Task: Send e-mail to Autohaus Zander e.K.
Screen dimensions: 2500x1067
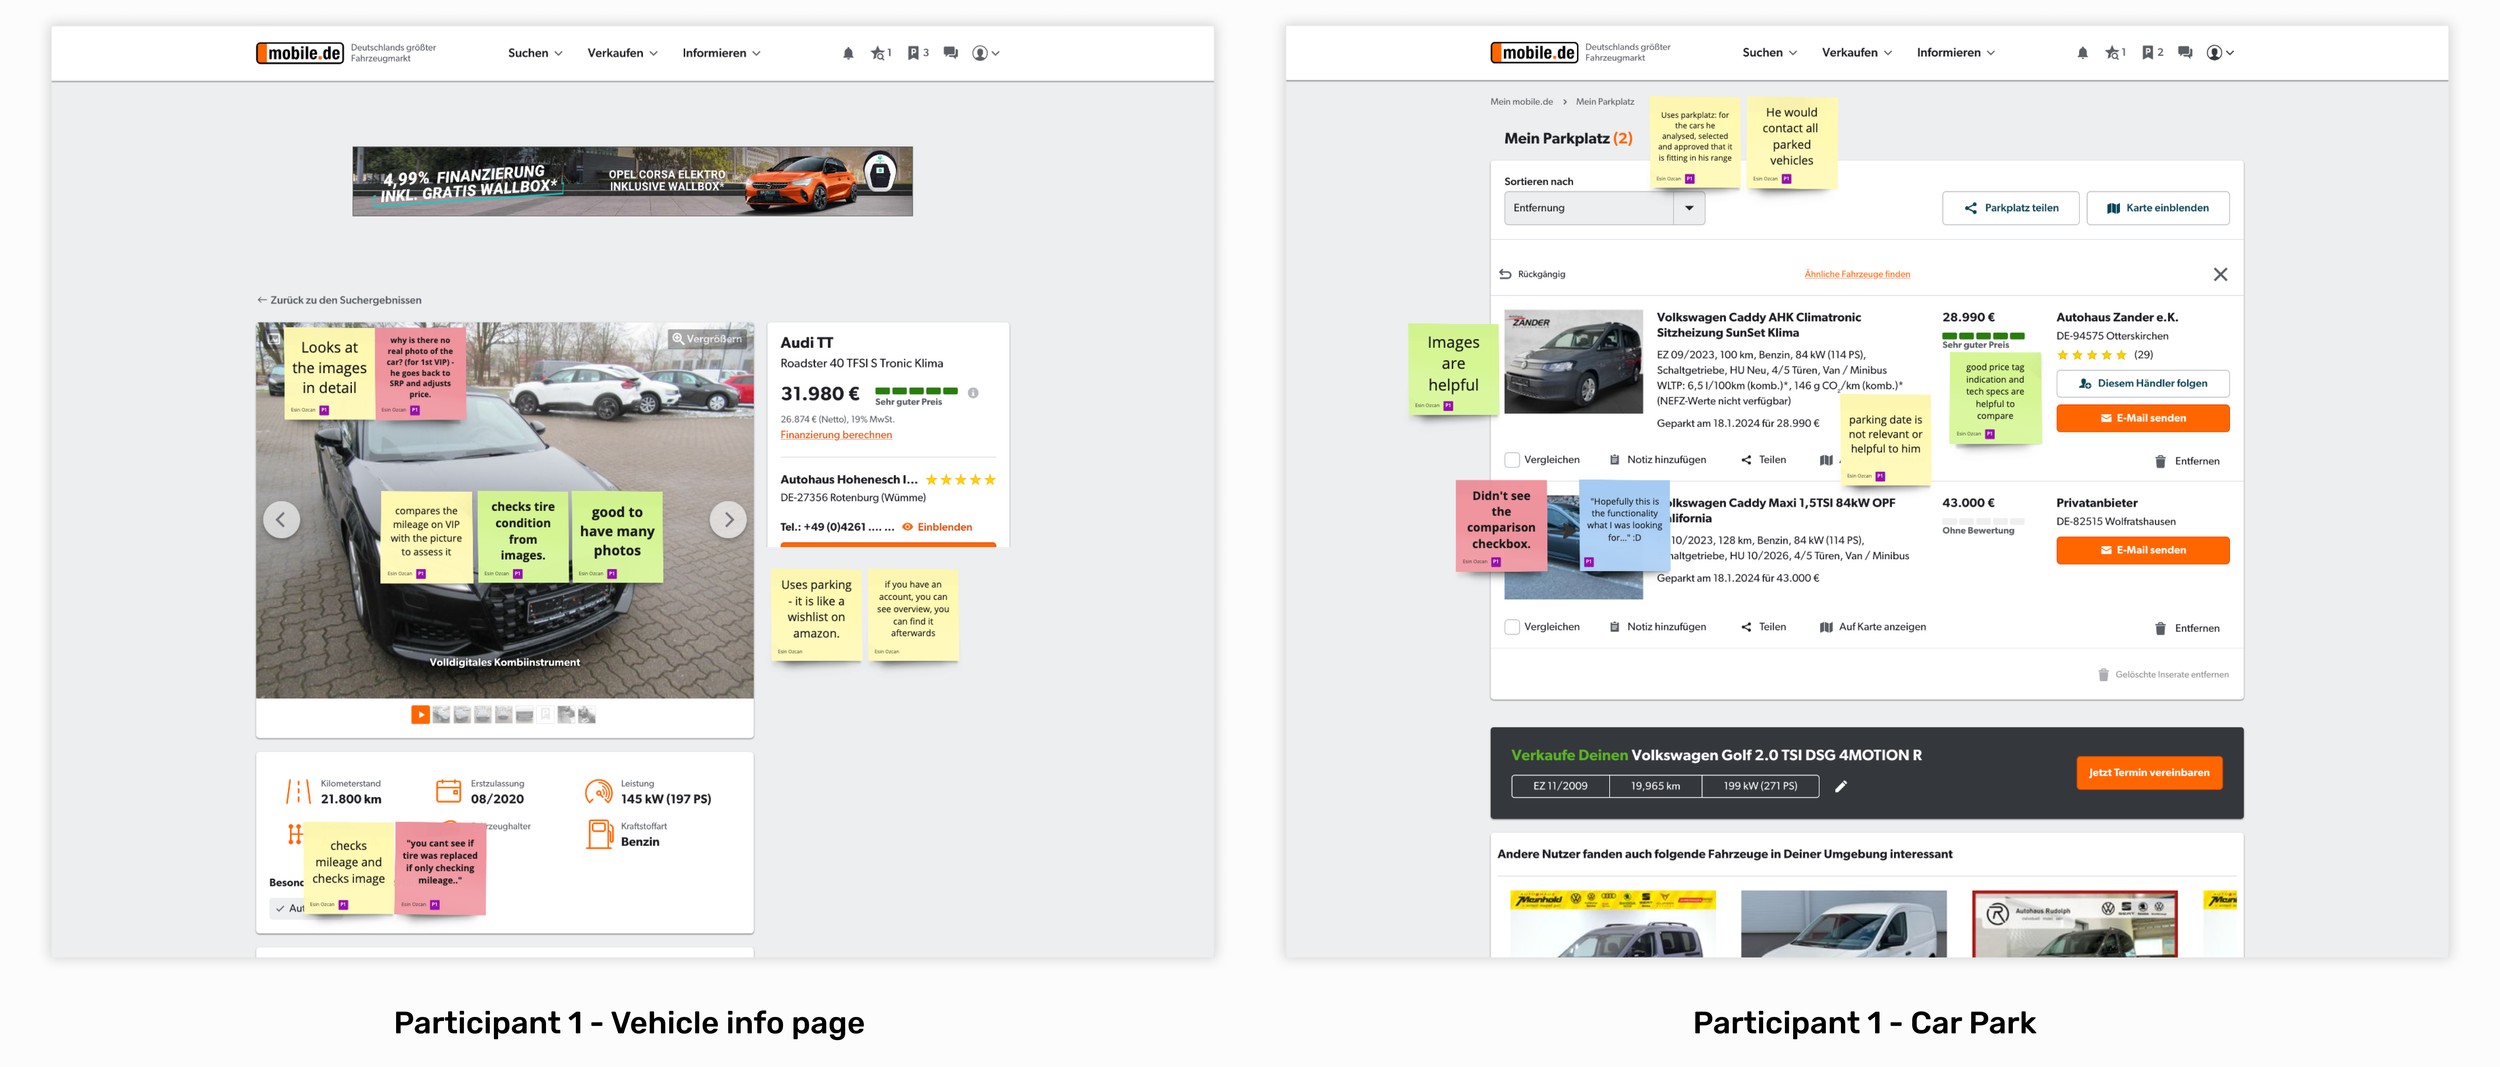Action: pos(2142,418)
